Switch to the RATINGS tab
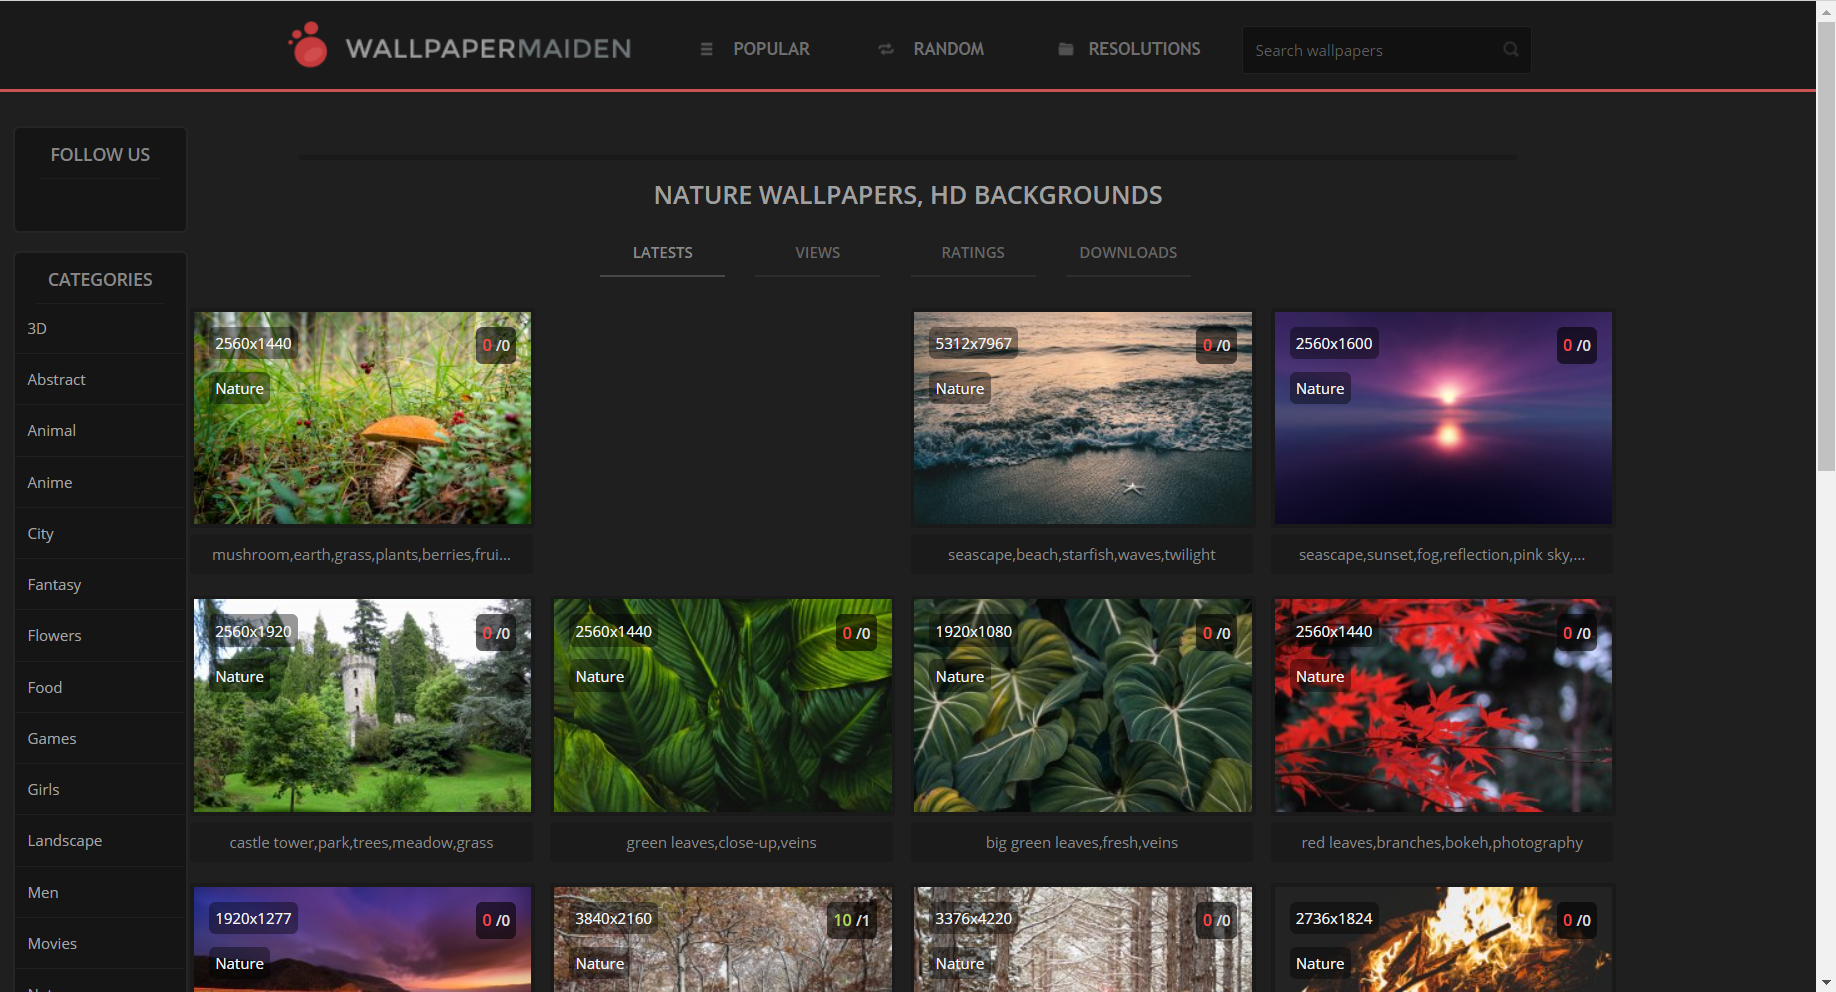This screenshot has height=992, width=1836. tap(973, 253)
